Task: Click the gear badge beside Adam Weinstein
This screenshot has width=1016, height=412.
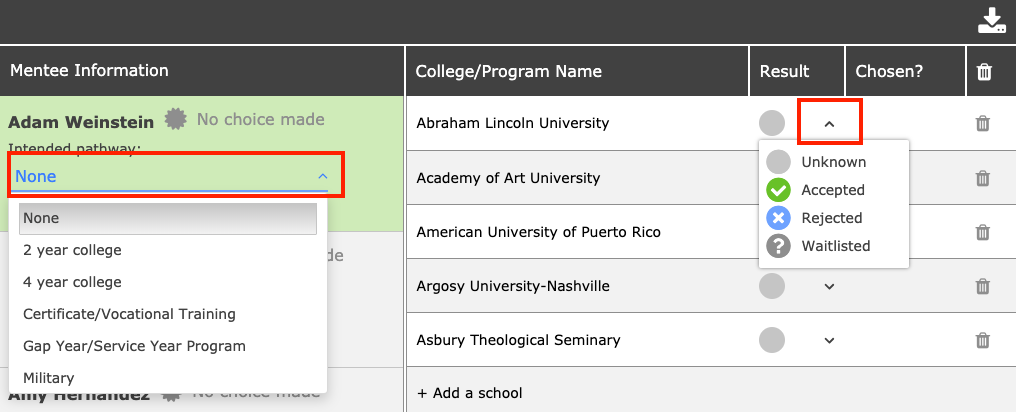Action: [176, 120]
